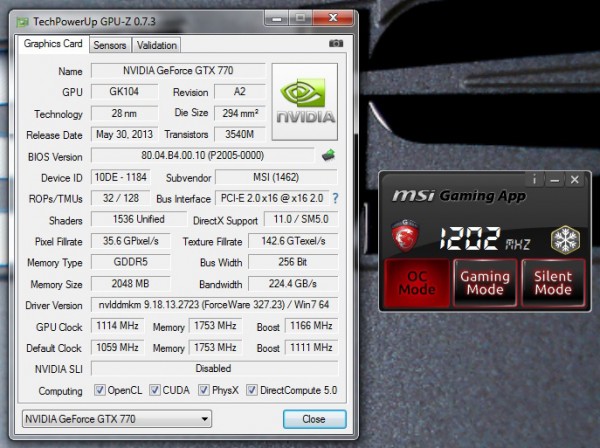Click the Bus Interface field PCI-E 2.0 x16
The width and height of the screenshot is (600, 448).
tap(272, 198)
